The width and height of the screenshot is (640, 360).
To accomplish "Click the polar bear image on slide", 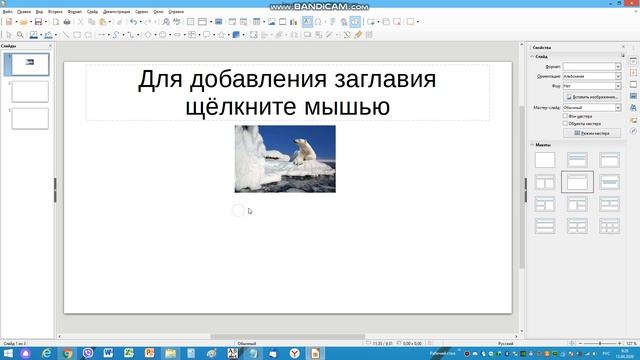I will pyautogui.click(x=285, y=159).
